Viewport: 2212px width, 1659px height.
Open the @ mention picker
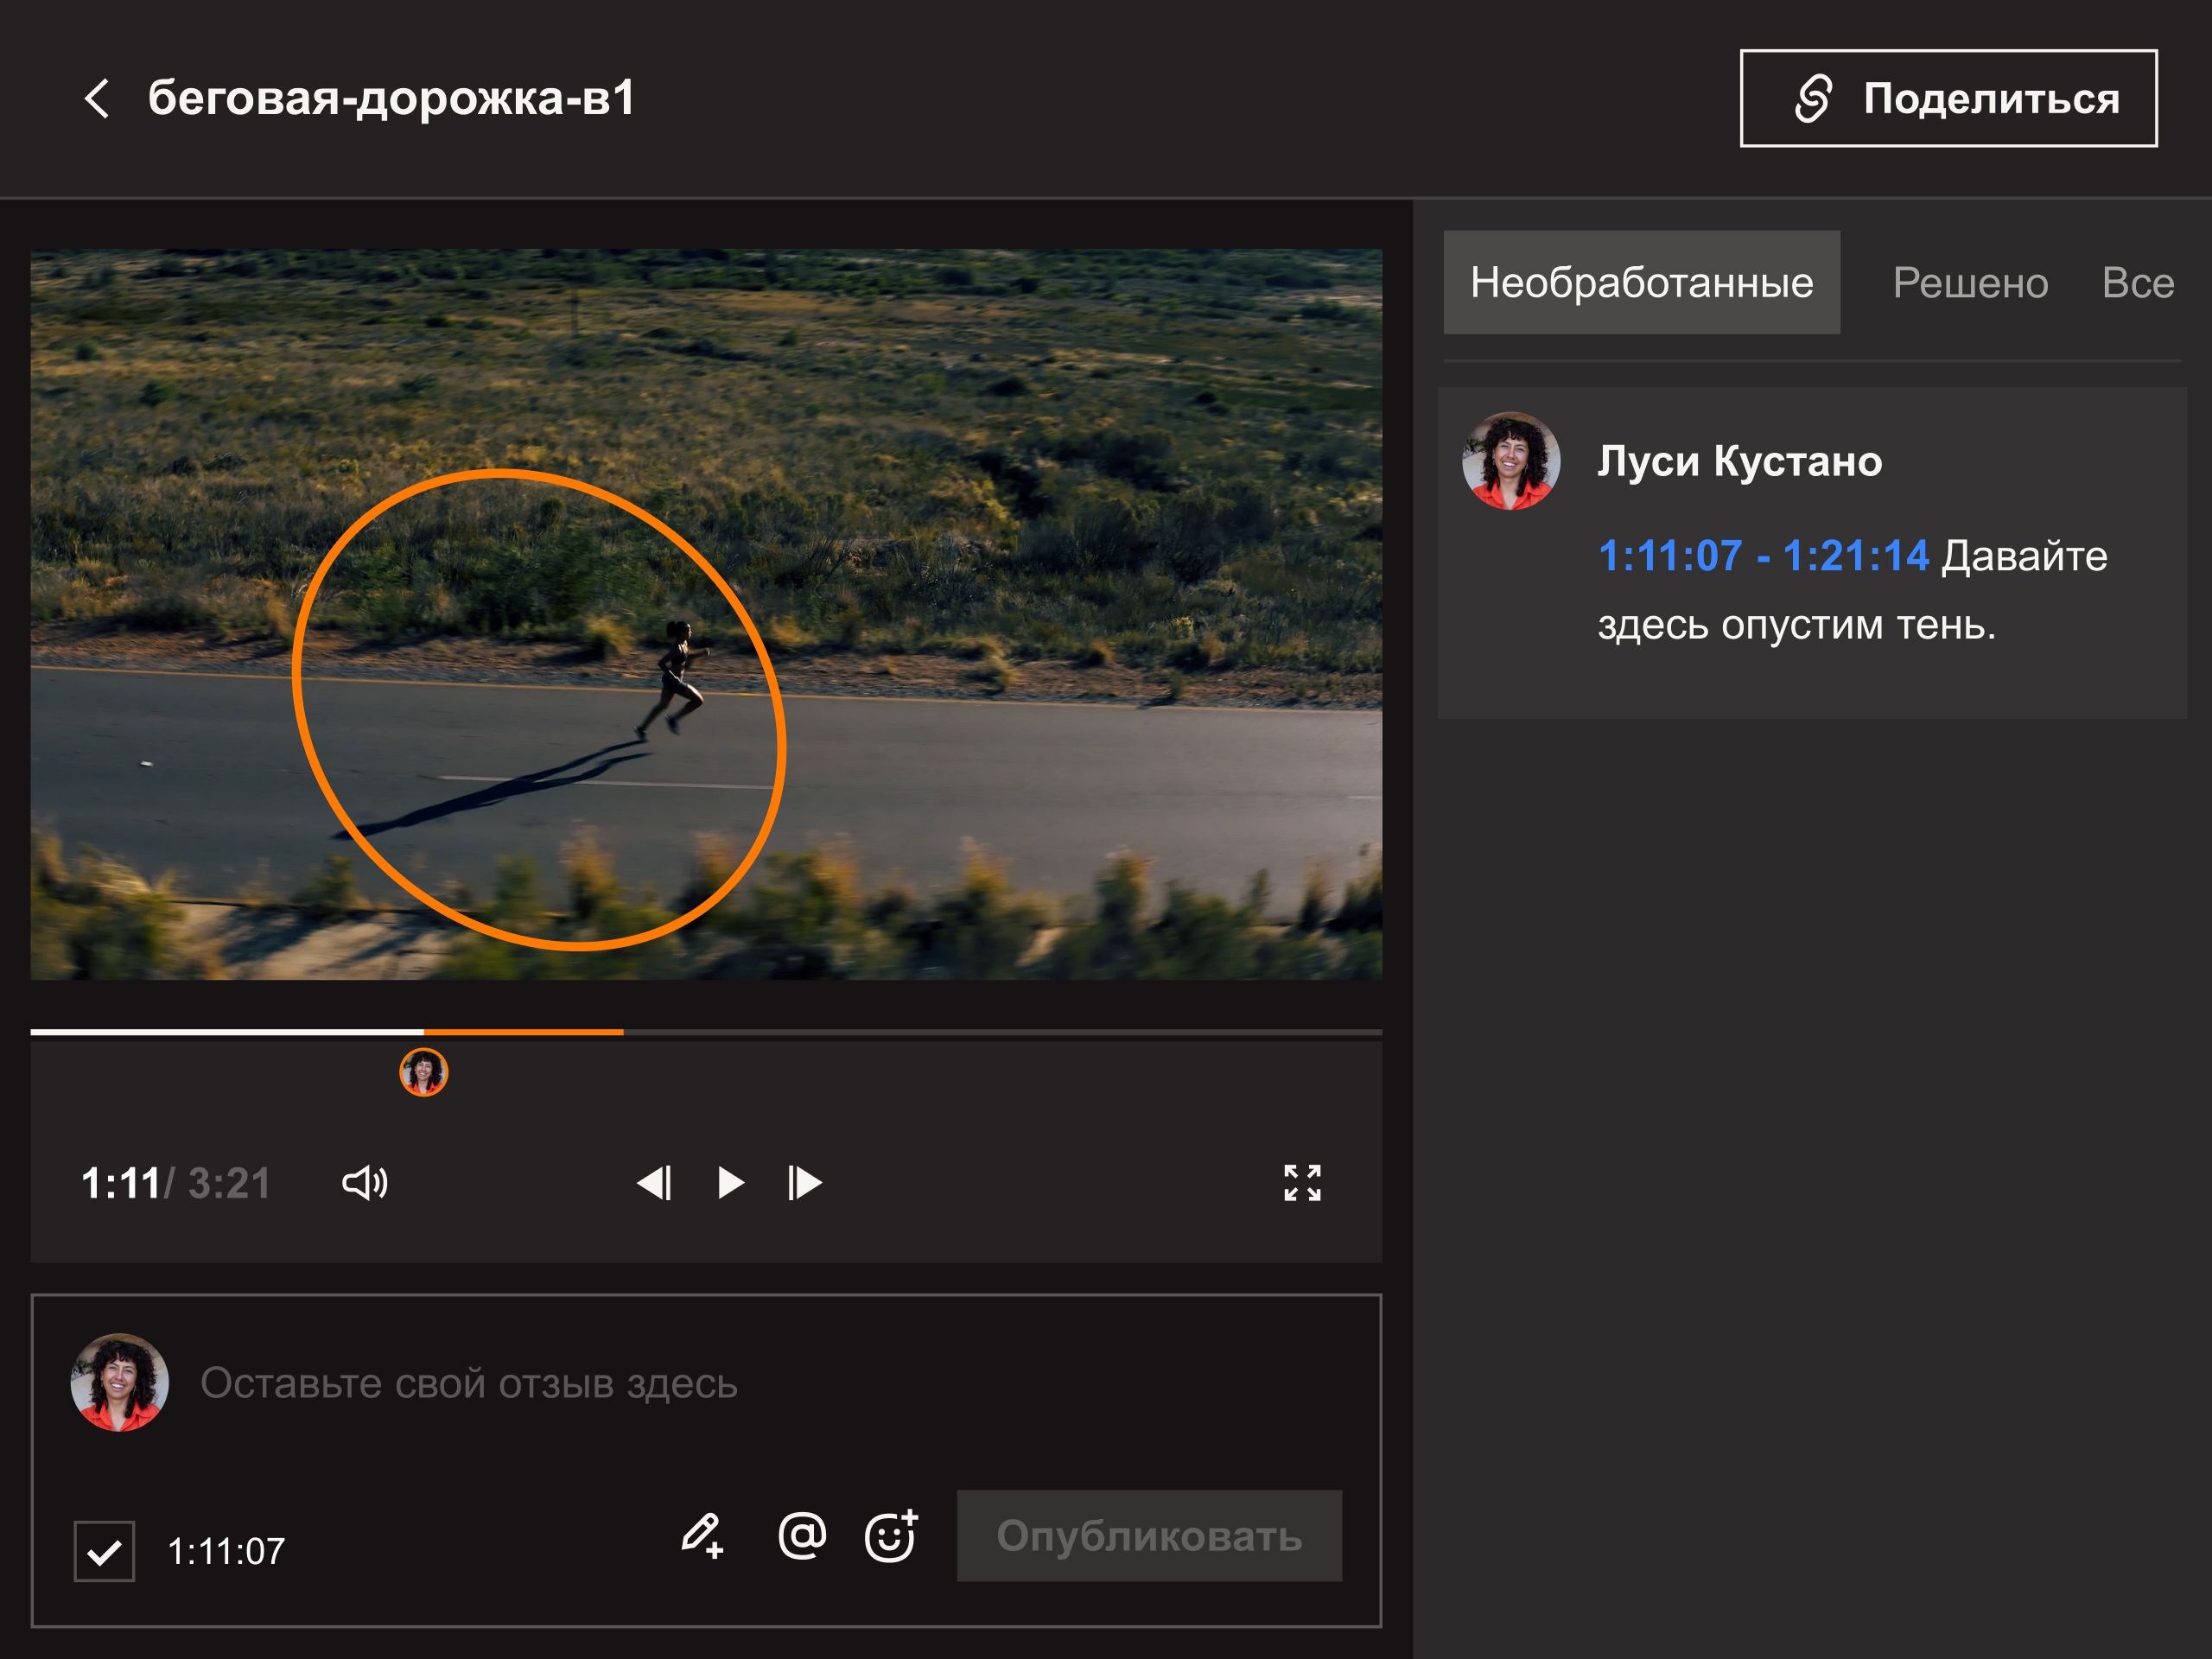(800, 1533)
